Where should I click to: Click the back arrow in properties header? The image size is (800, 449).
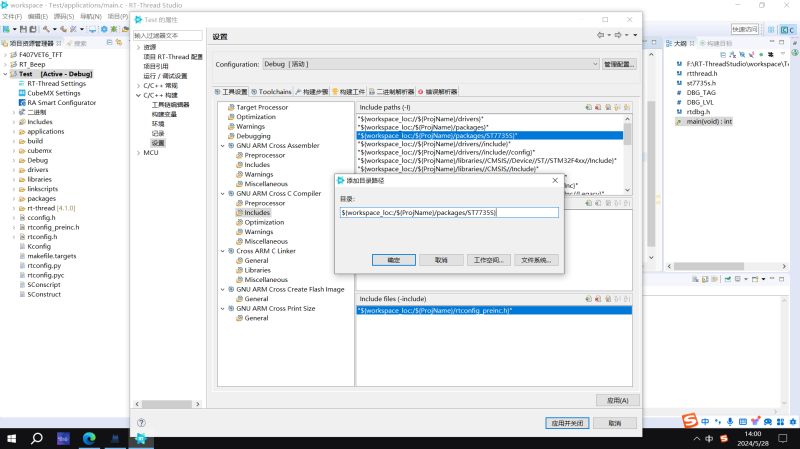[601, 35]
